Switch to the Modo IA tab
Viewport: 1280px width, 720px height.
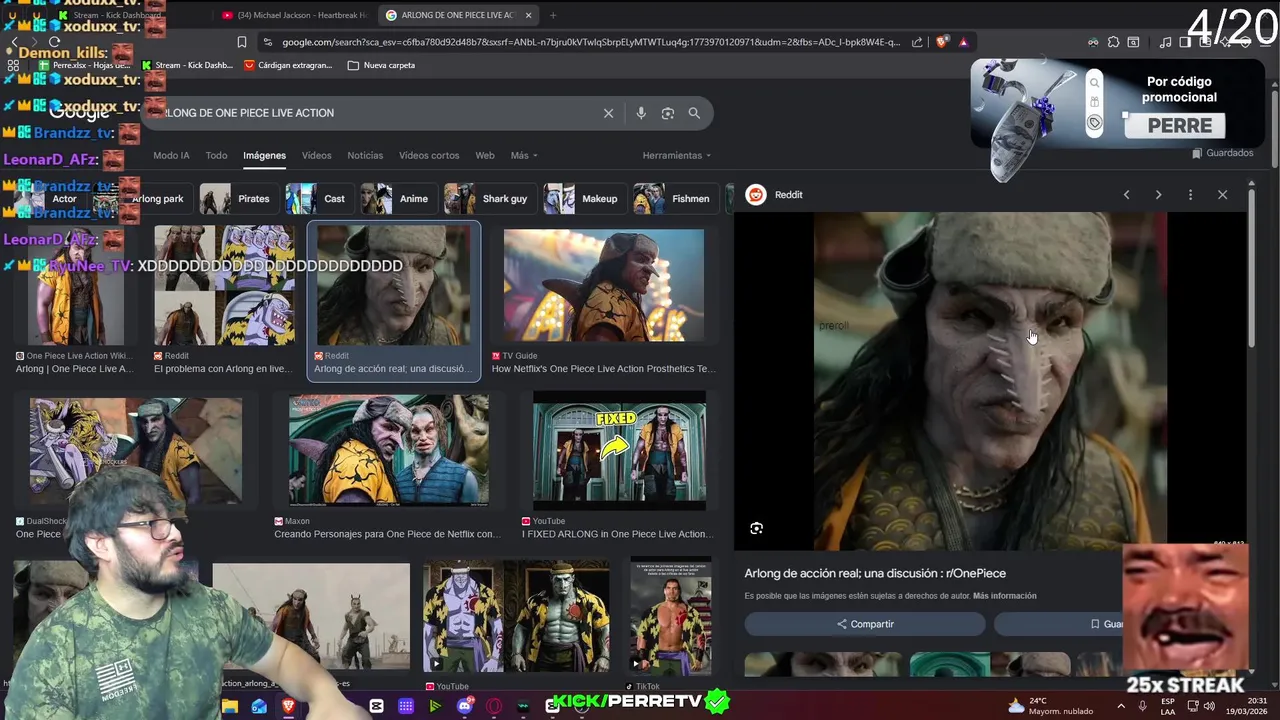(x=171, y=155)
